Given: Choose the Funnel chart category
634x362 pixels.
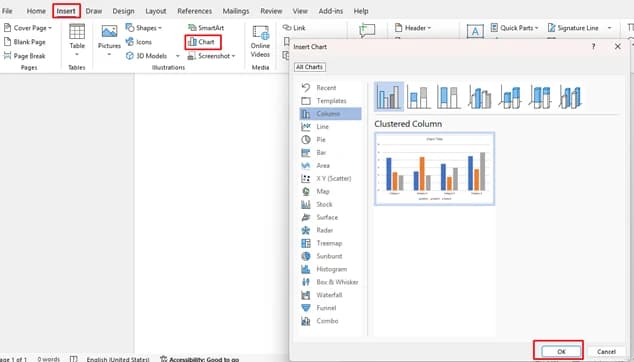Looking at the screenshot, I should (x=330, y=308).
